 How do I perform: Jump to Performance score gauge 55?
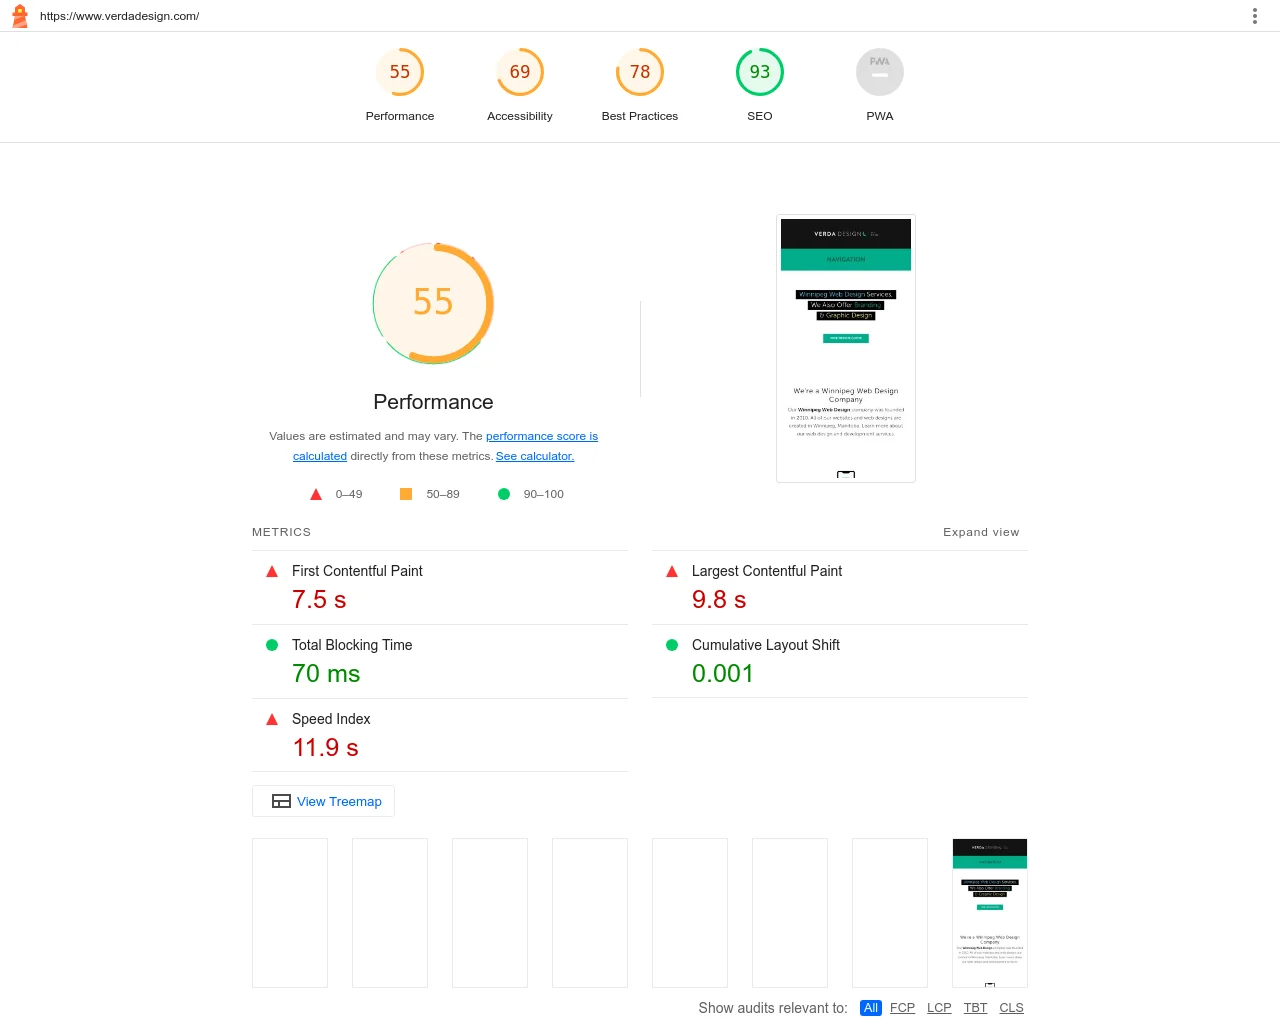coord(400,73)
